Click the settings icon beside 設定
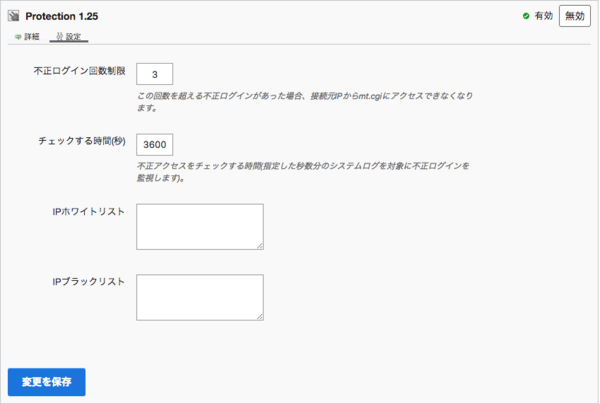The height and width of the screenshot is (404, 600). point(58,36)
